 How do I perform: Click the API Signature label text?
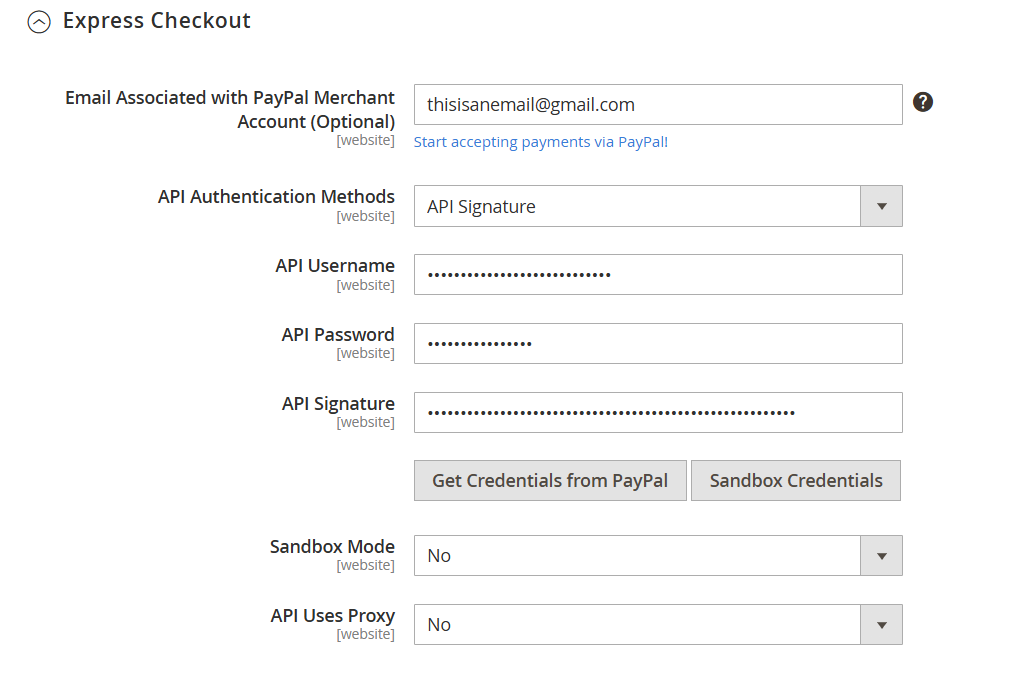[x=338, y=404]
